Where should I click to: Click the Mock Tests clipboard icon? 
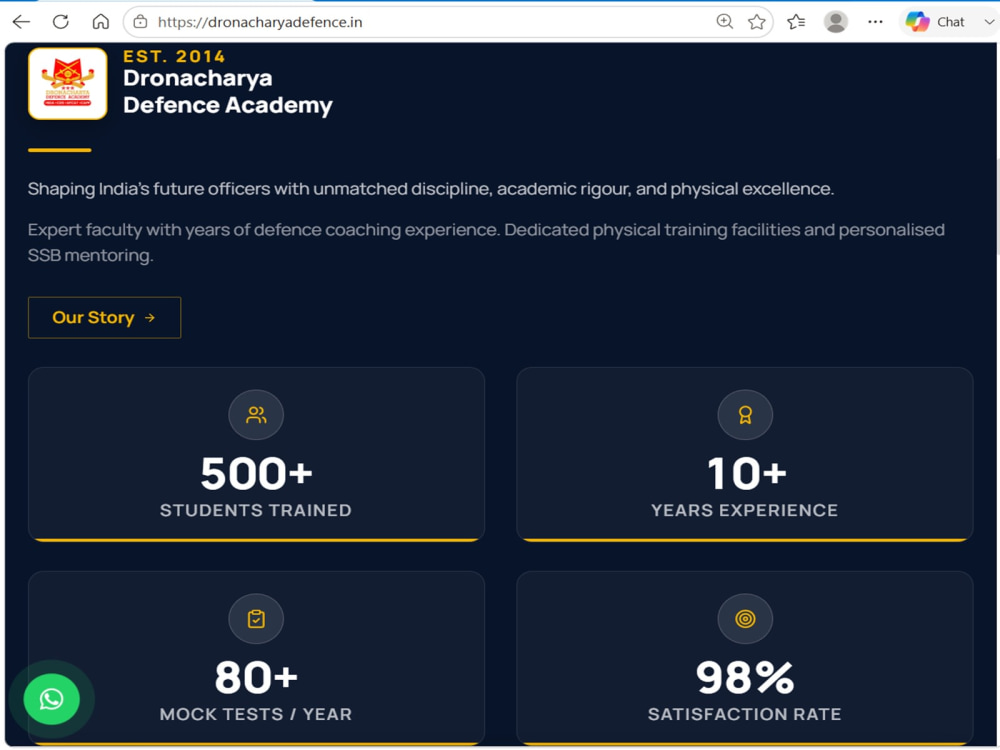point(256,619)
